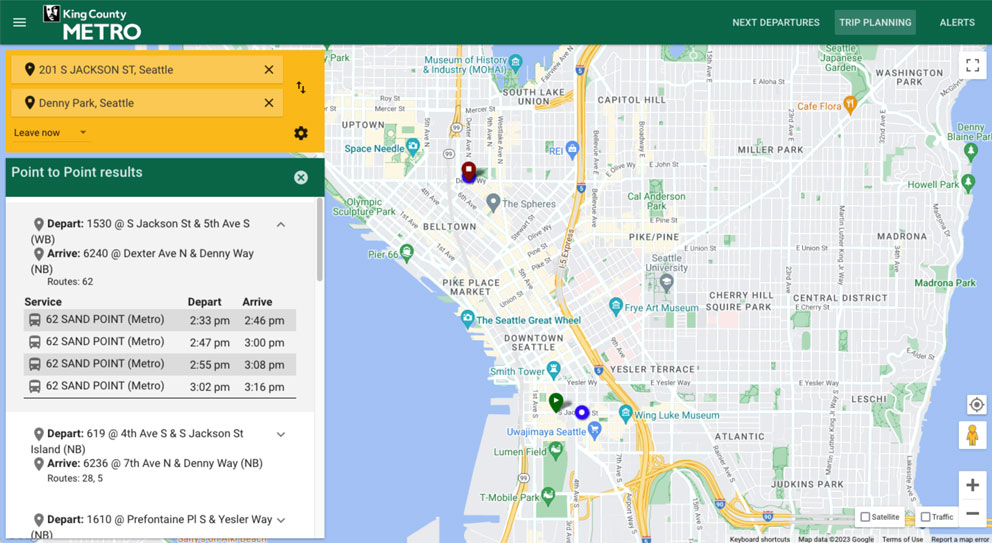Select the Denny Blaine Park map pin
This screenshot has height=543, width=992.
point(970,152)
